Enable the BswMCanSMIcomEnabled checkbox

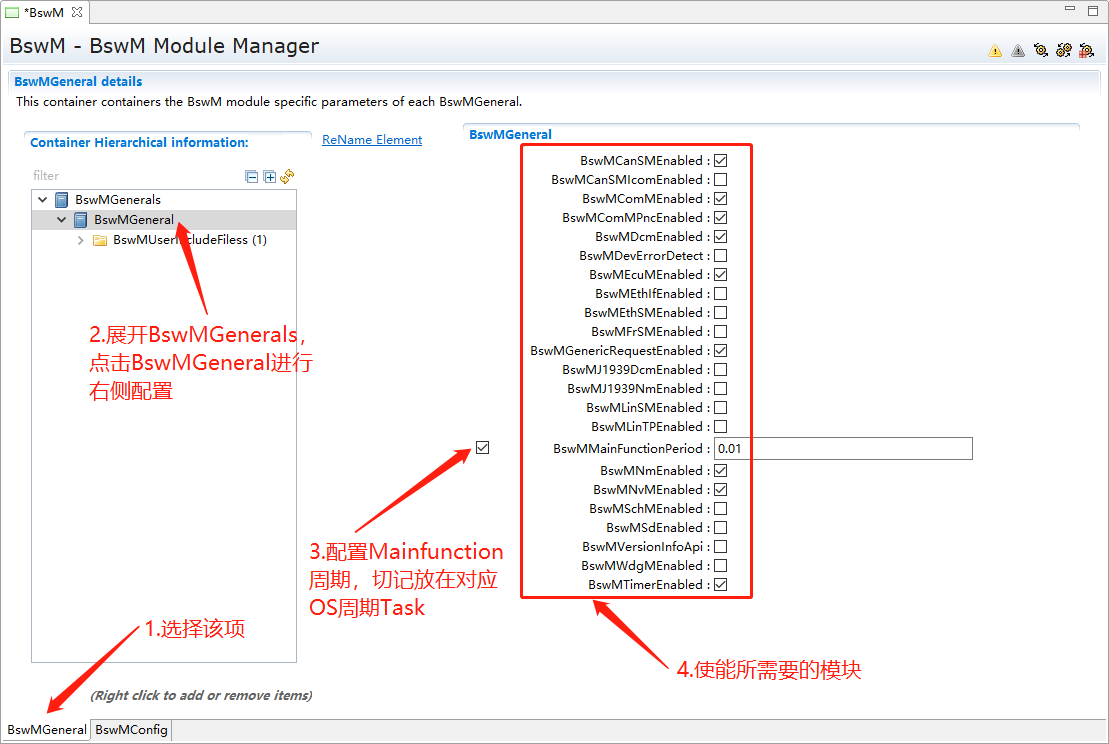pos(720,180)
